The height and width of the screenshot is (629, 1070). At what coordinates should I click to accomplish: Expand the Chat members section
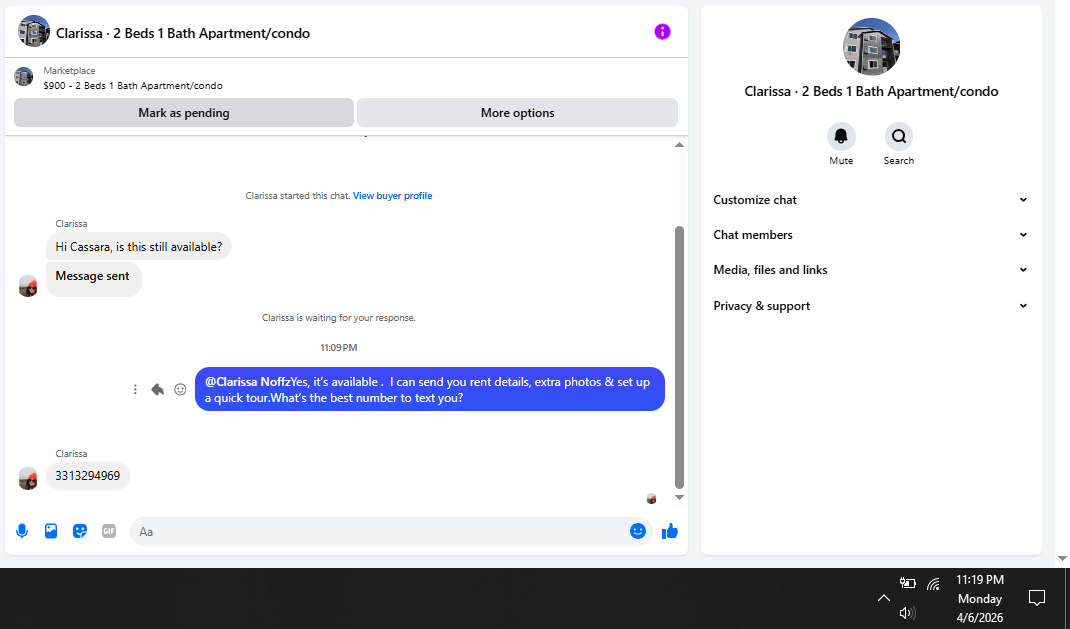871,235
